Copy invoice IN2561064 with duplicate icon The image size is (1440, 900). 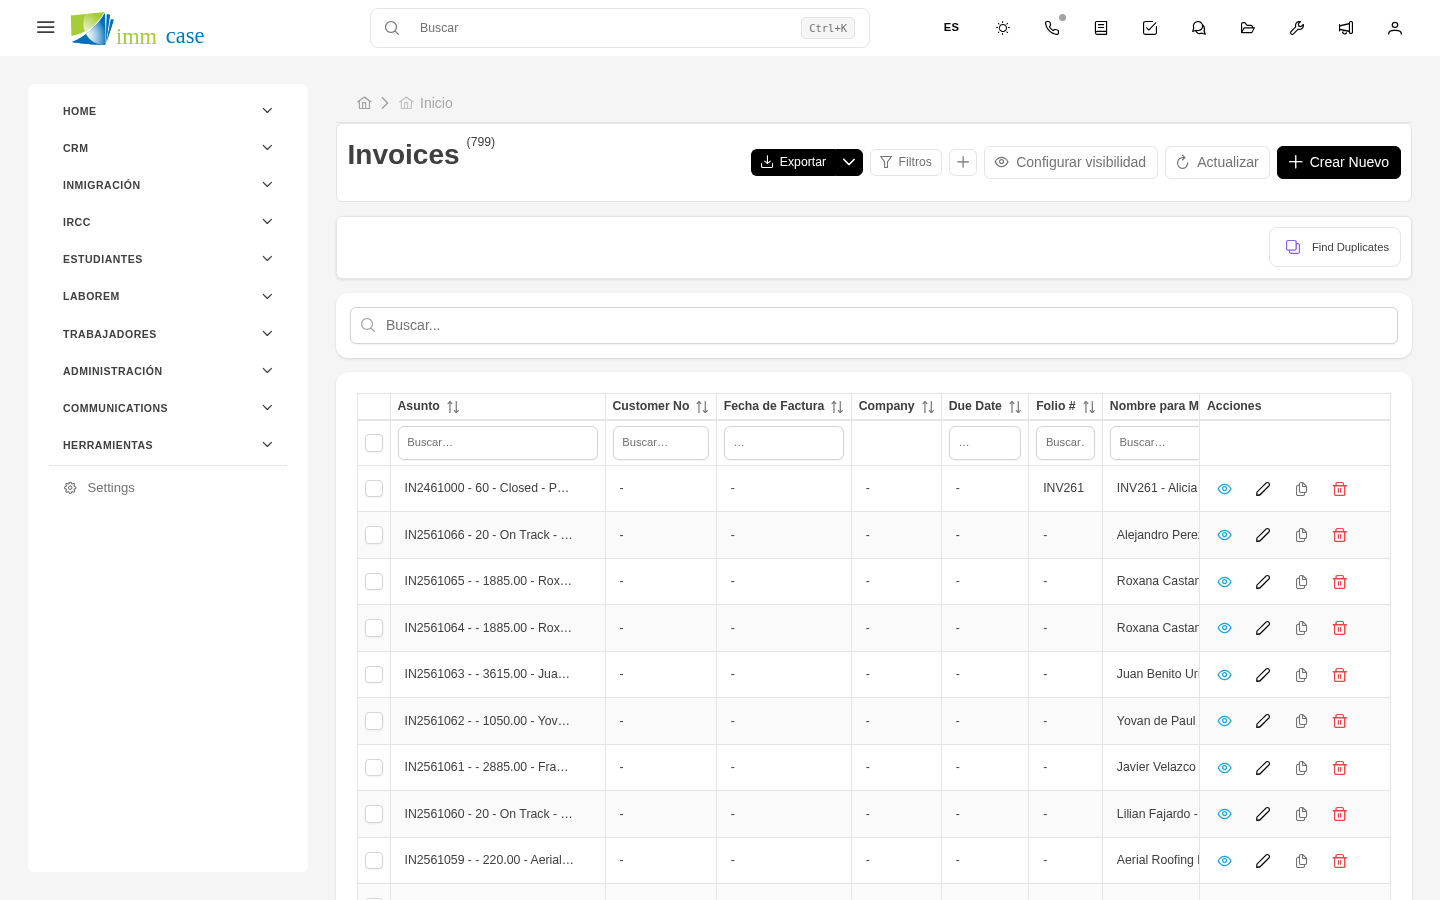1301,628
